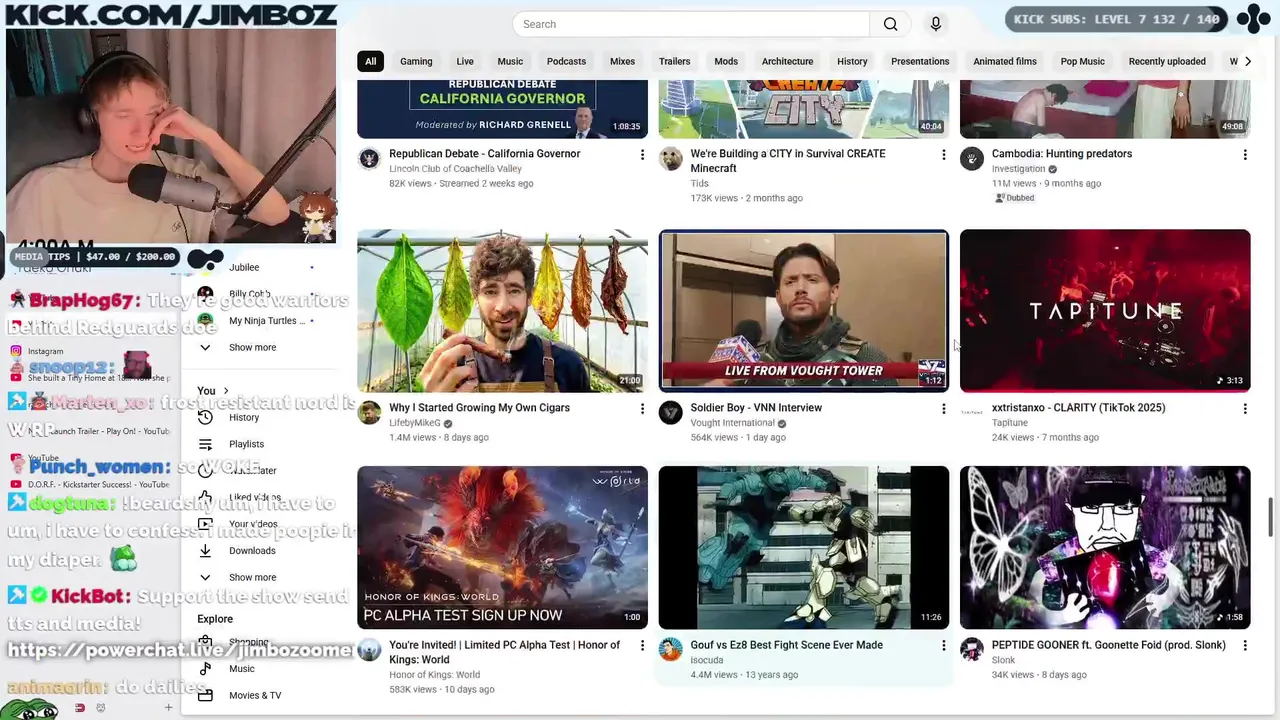Open Tids channel avatar

[x=671, y=159]
